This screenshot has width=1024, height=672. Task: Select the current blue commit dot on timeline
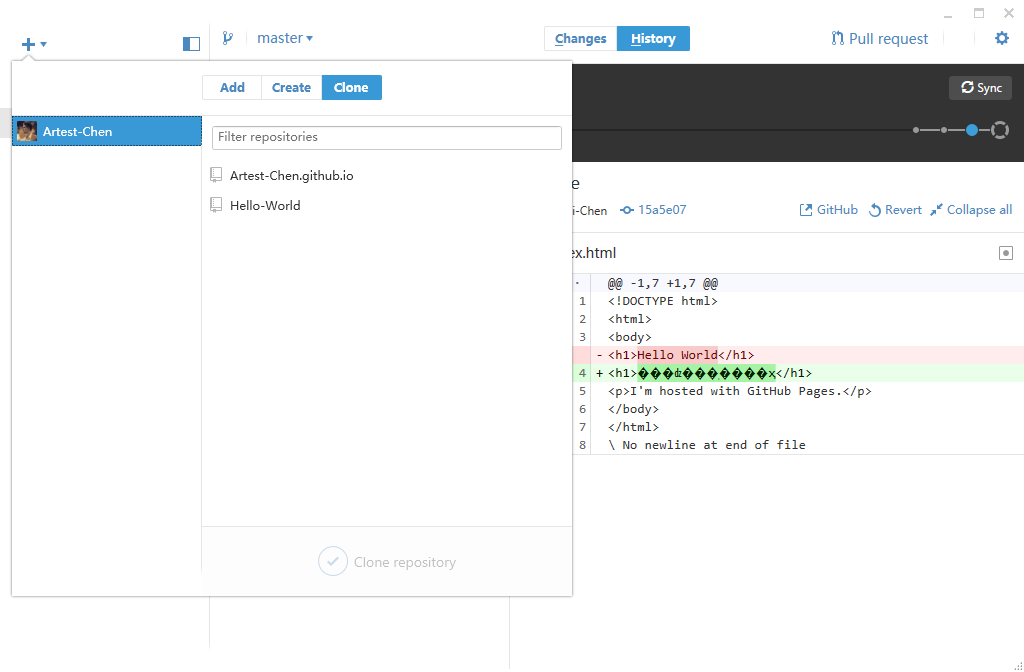pyautogui.click(x=972, y=130)
